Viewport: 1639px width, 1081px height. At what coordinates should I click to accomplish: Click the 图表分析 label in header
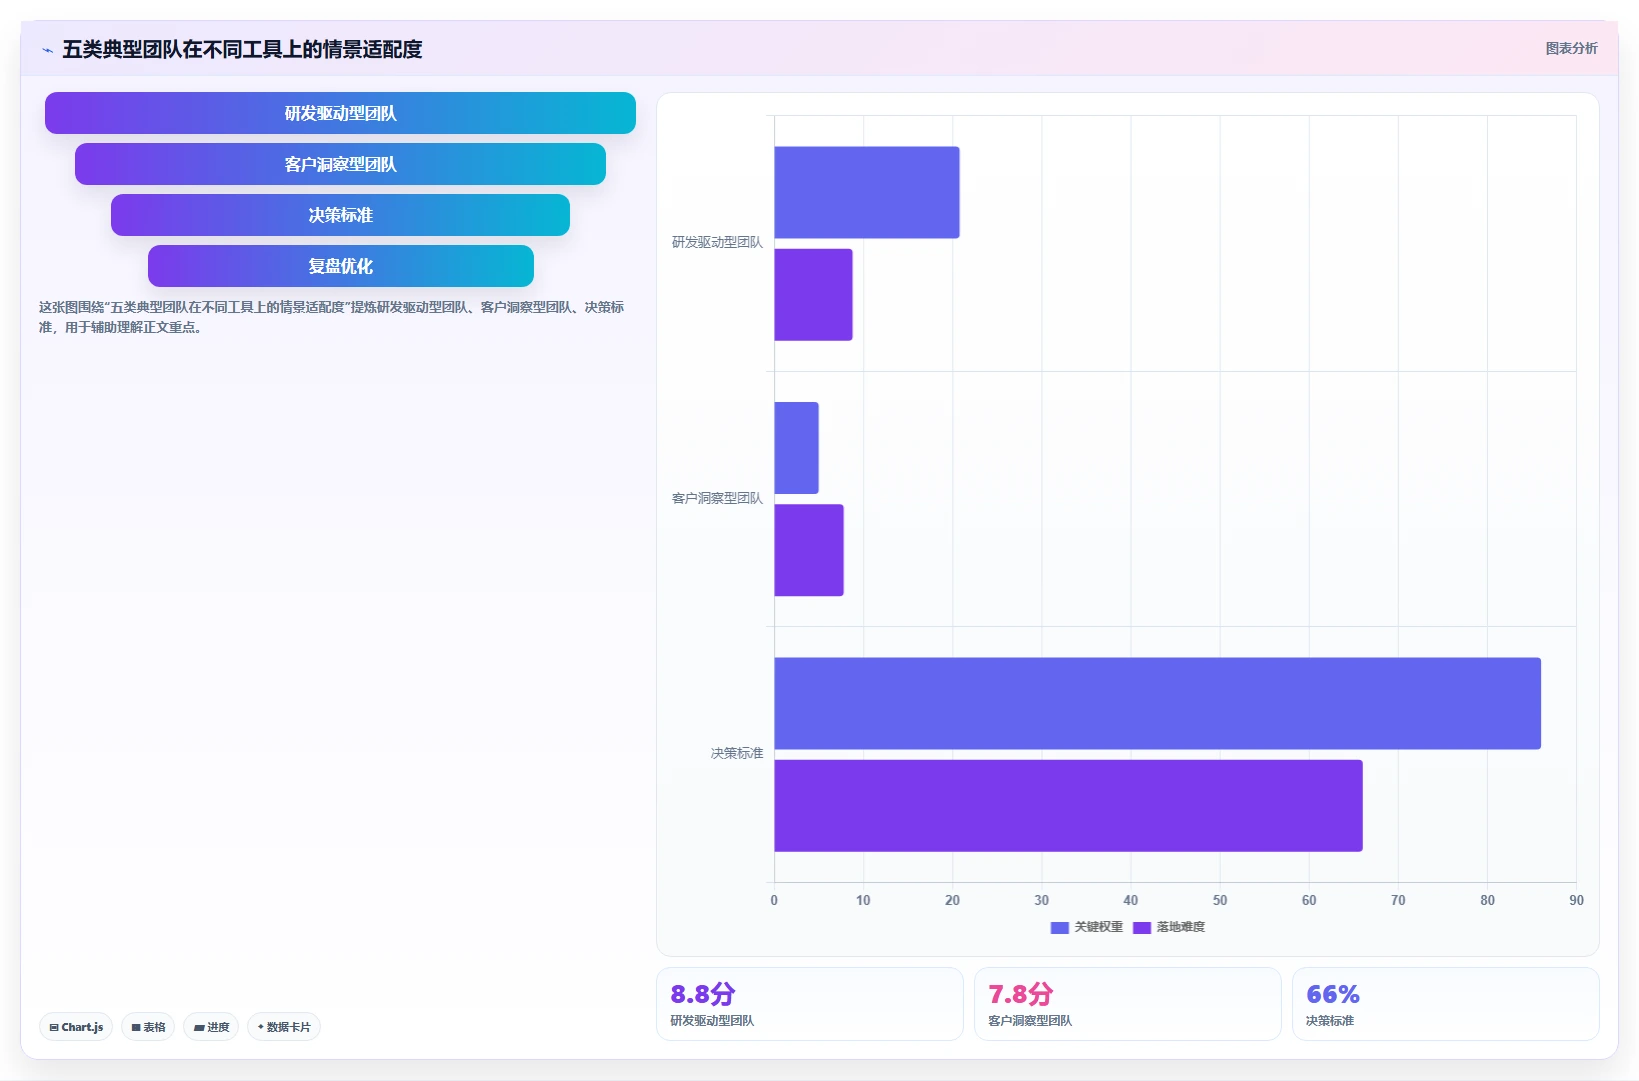point(1571,48)
